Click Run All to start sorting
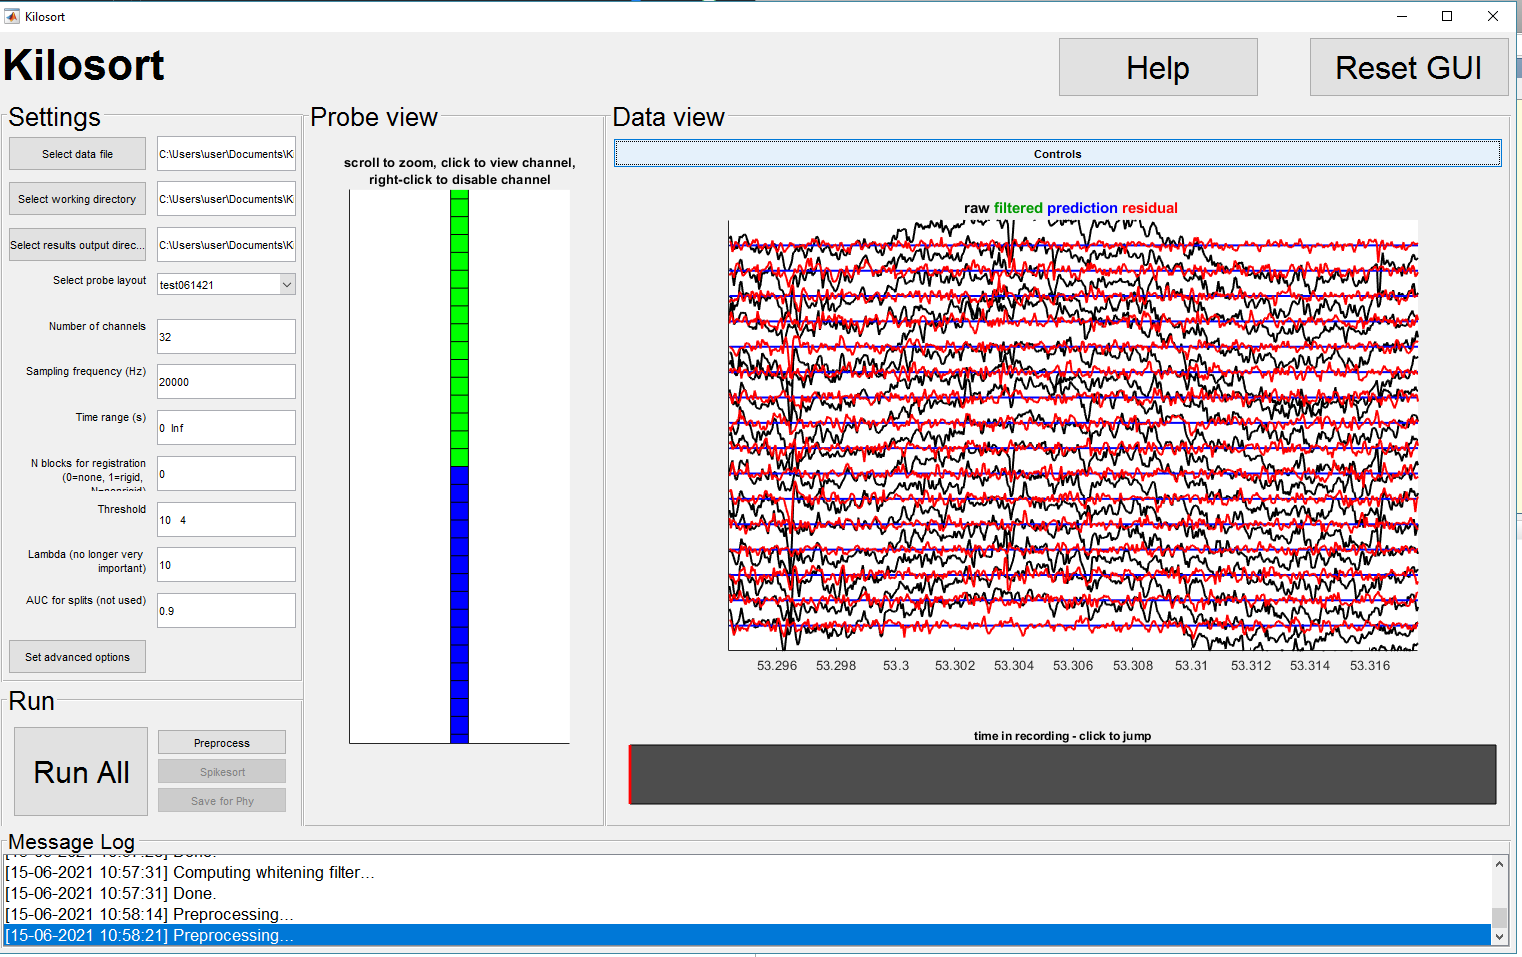 [80, 771]
